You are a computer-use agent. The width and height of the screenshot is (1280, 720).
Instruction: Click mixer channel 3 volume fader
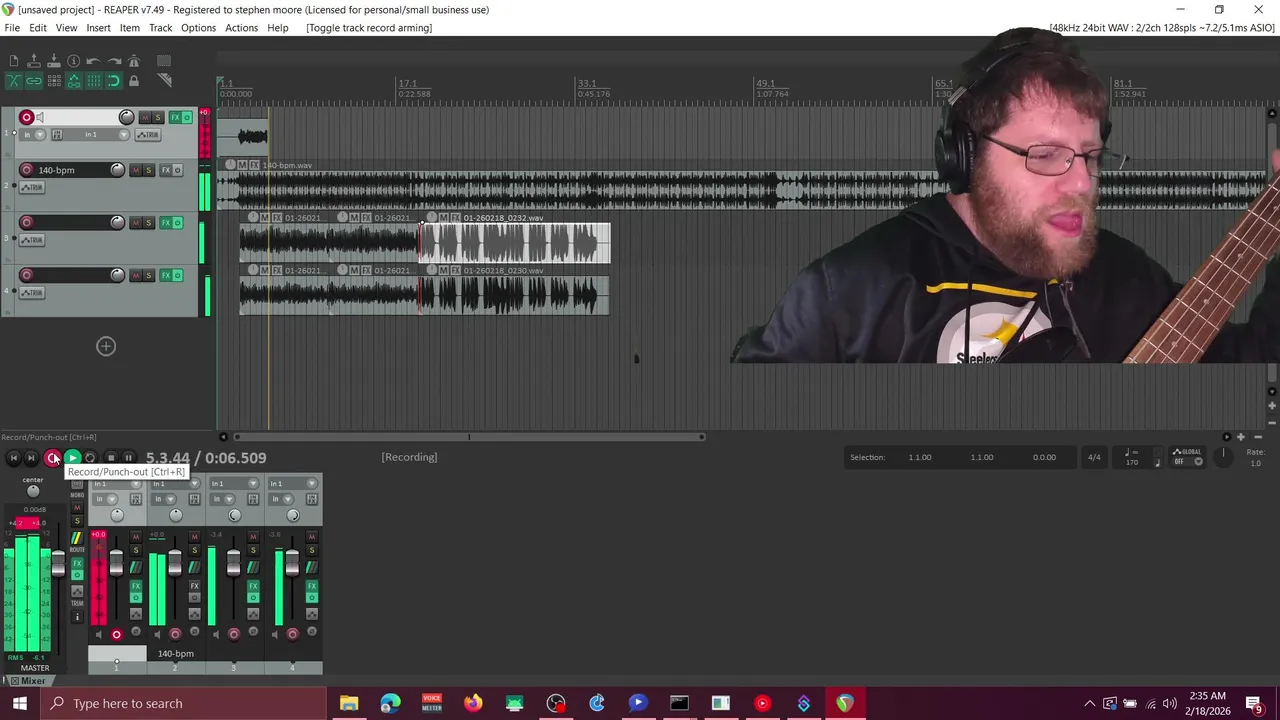pyautogui.click(x=233, y=562)
